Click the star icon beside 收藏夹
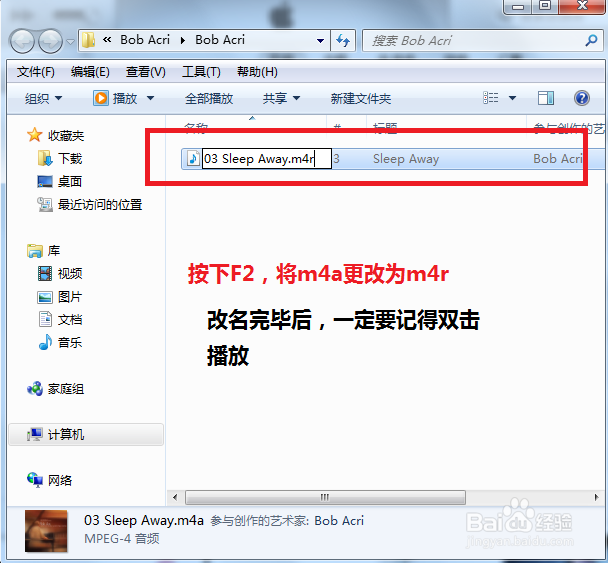This screenshot has width=608, height=563. point(35,135)
